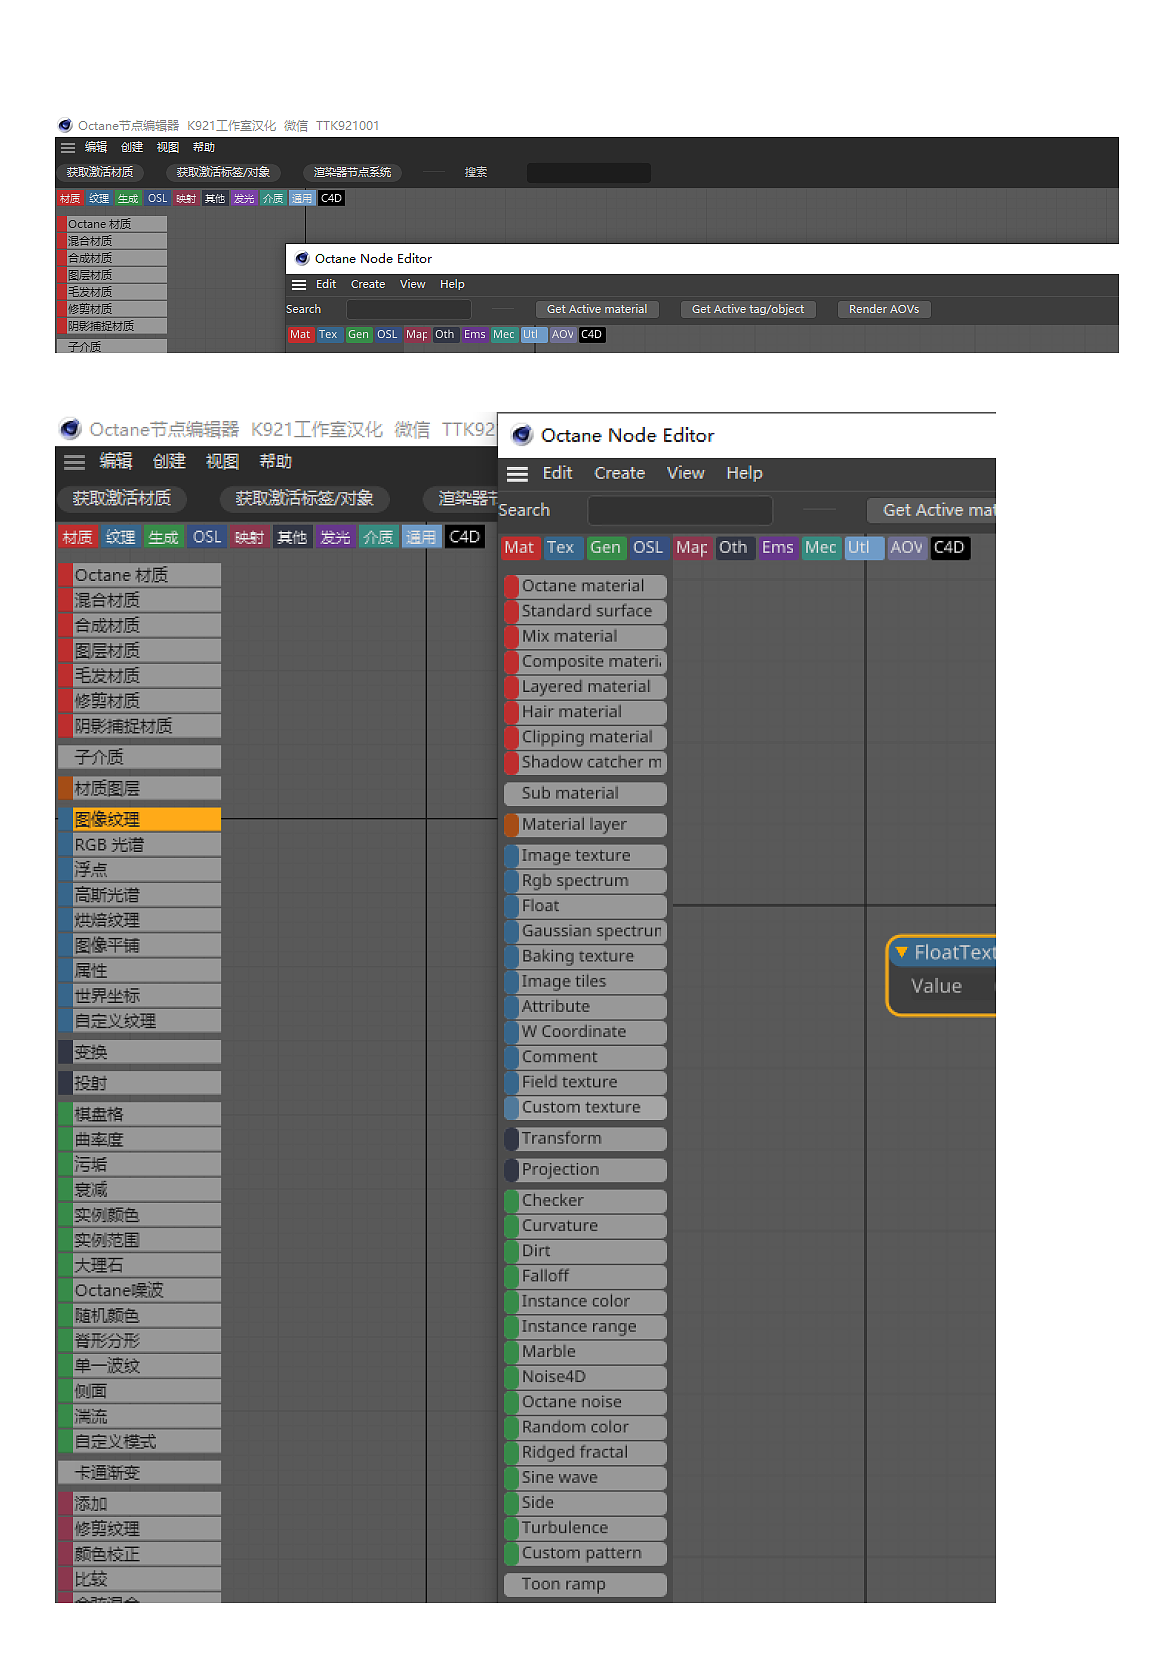This screenshot has height=1659, width=1174.
Task: Select the Noise4D node entry
Action: point(585,1377)
